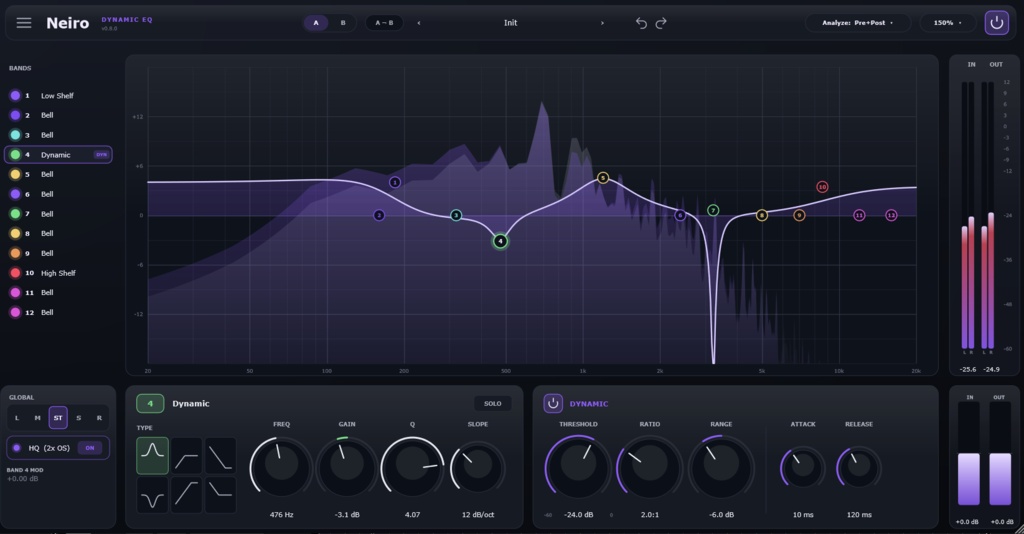Toggle band 10 High Shelf enable dot
Viewport: 1024px width, 534px height.
(15, 273)
